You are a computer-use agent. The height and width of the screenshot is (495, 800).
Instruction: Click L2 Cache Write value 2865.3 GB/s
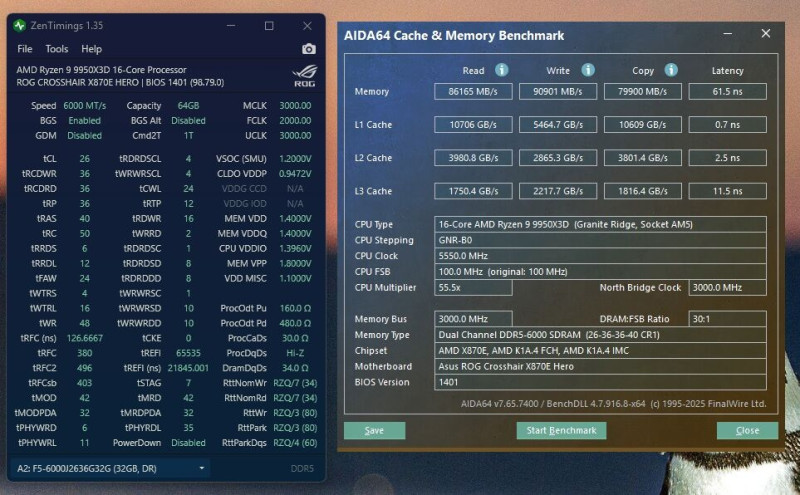(558, 158)
